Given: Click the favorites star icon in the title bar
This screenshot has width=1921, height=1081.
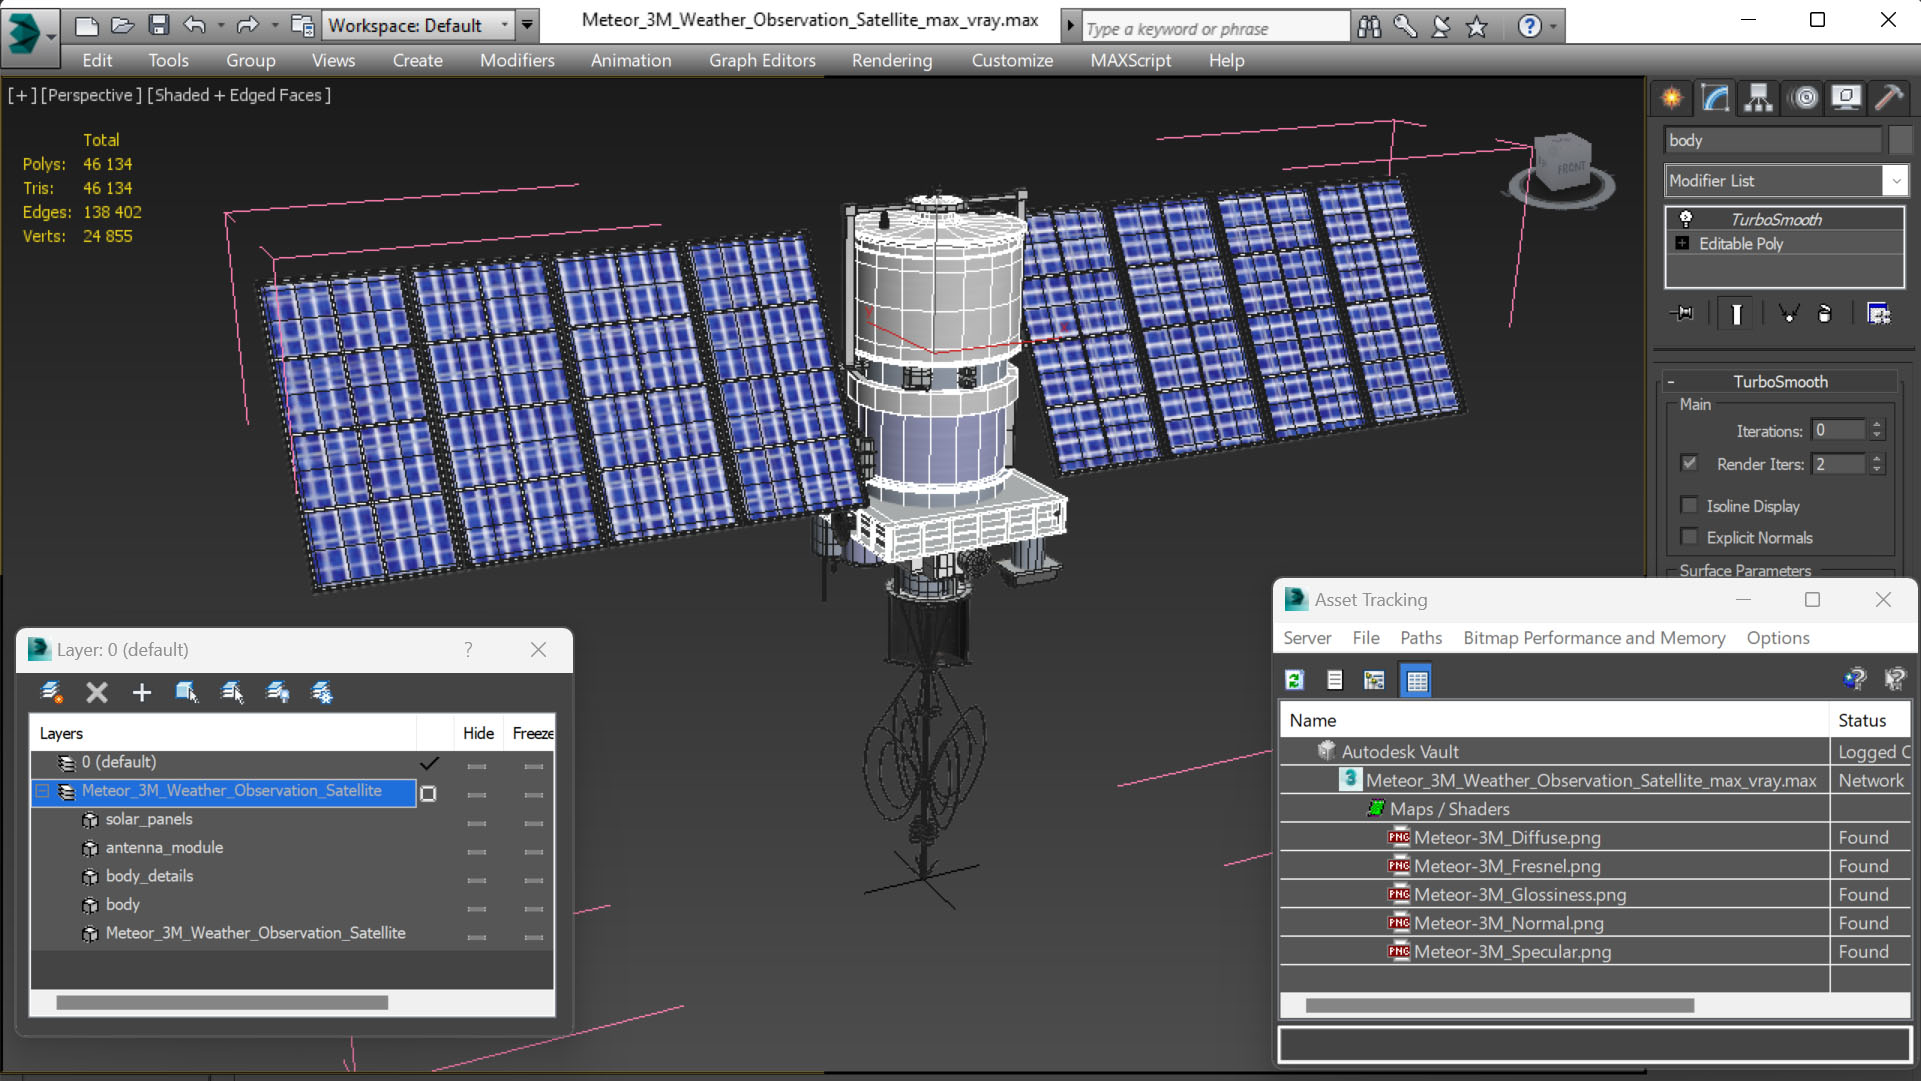Looking at the screenshot, I should [x=1477, y=27].
